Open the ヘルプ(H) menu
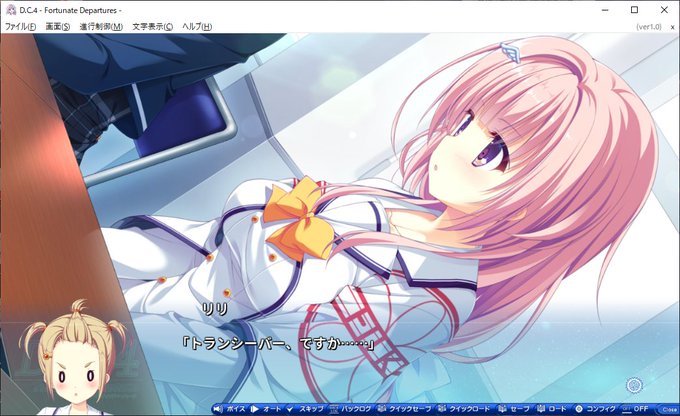680x416 pixels. point(197,26)
